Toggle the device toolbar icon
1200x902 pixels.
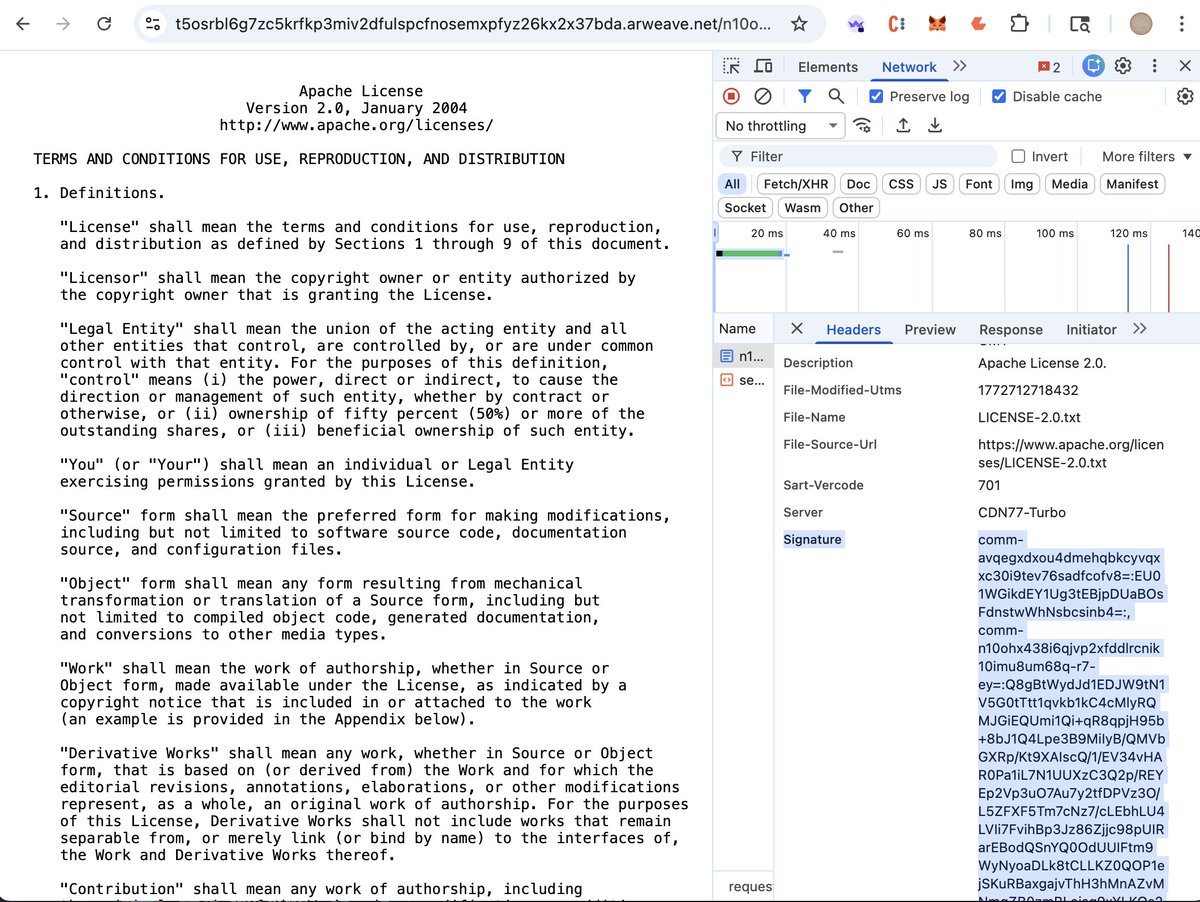click(763, 66)
